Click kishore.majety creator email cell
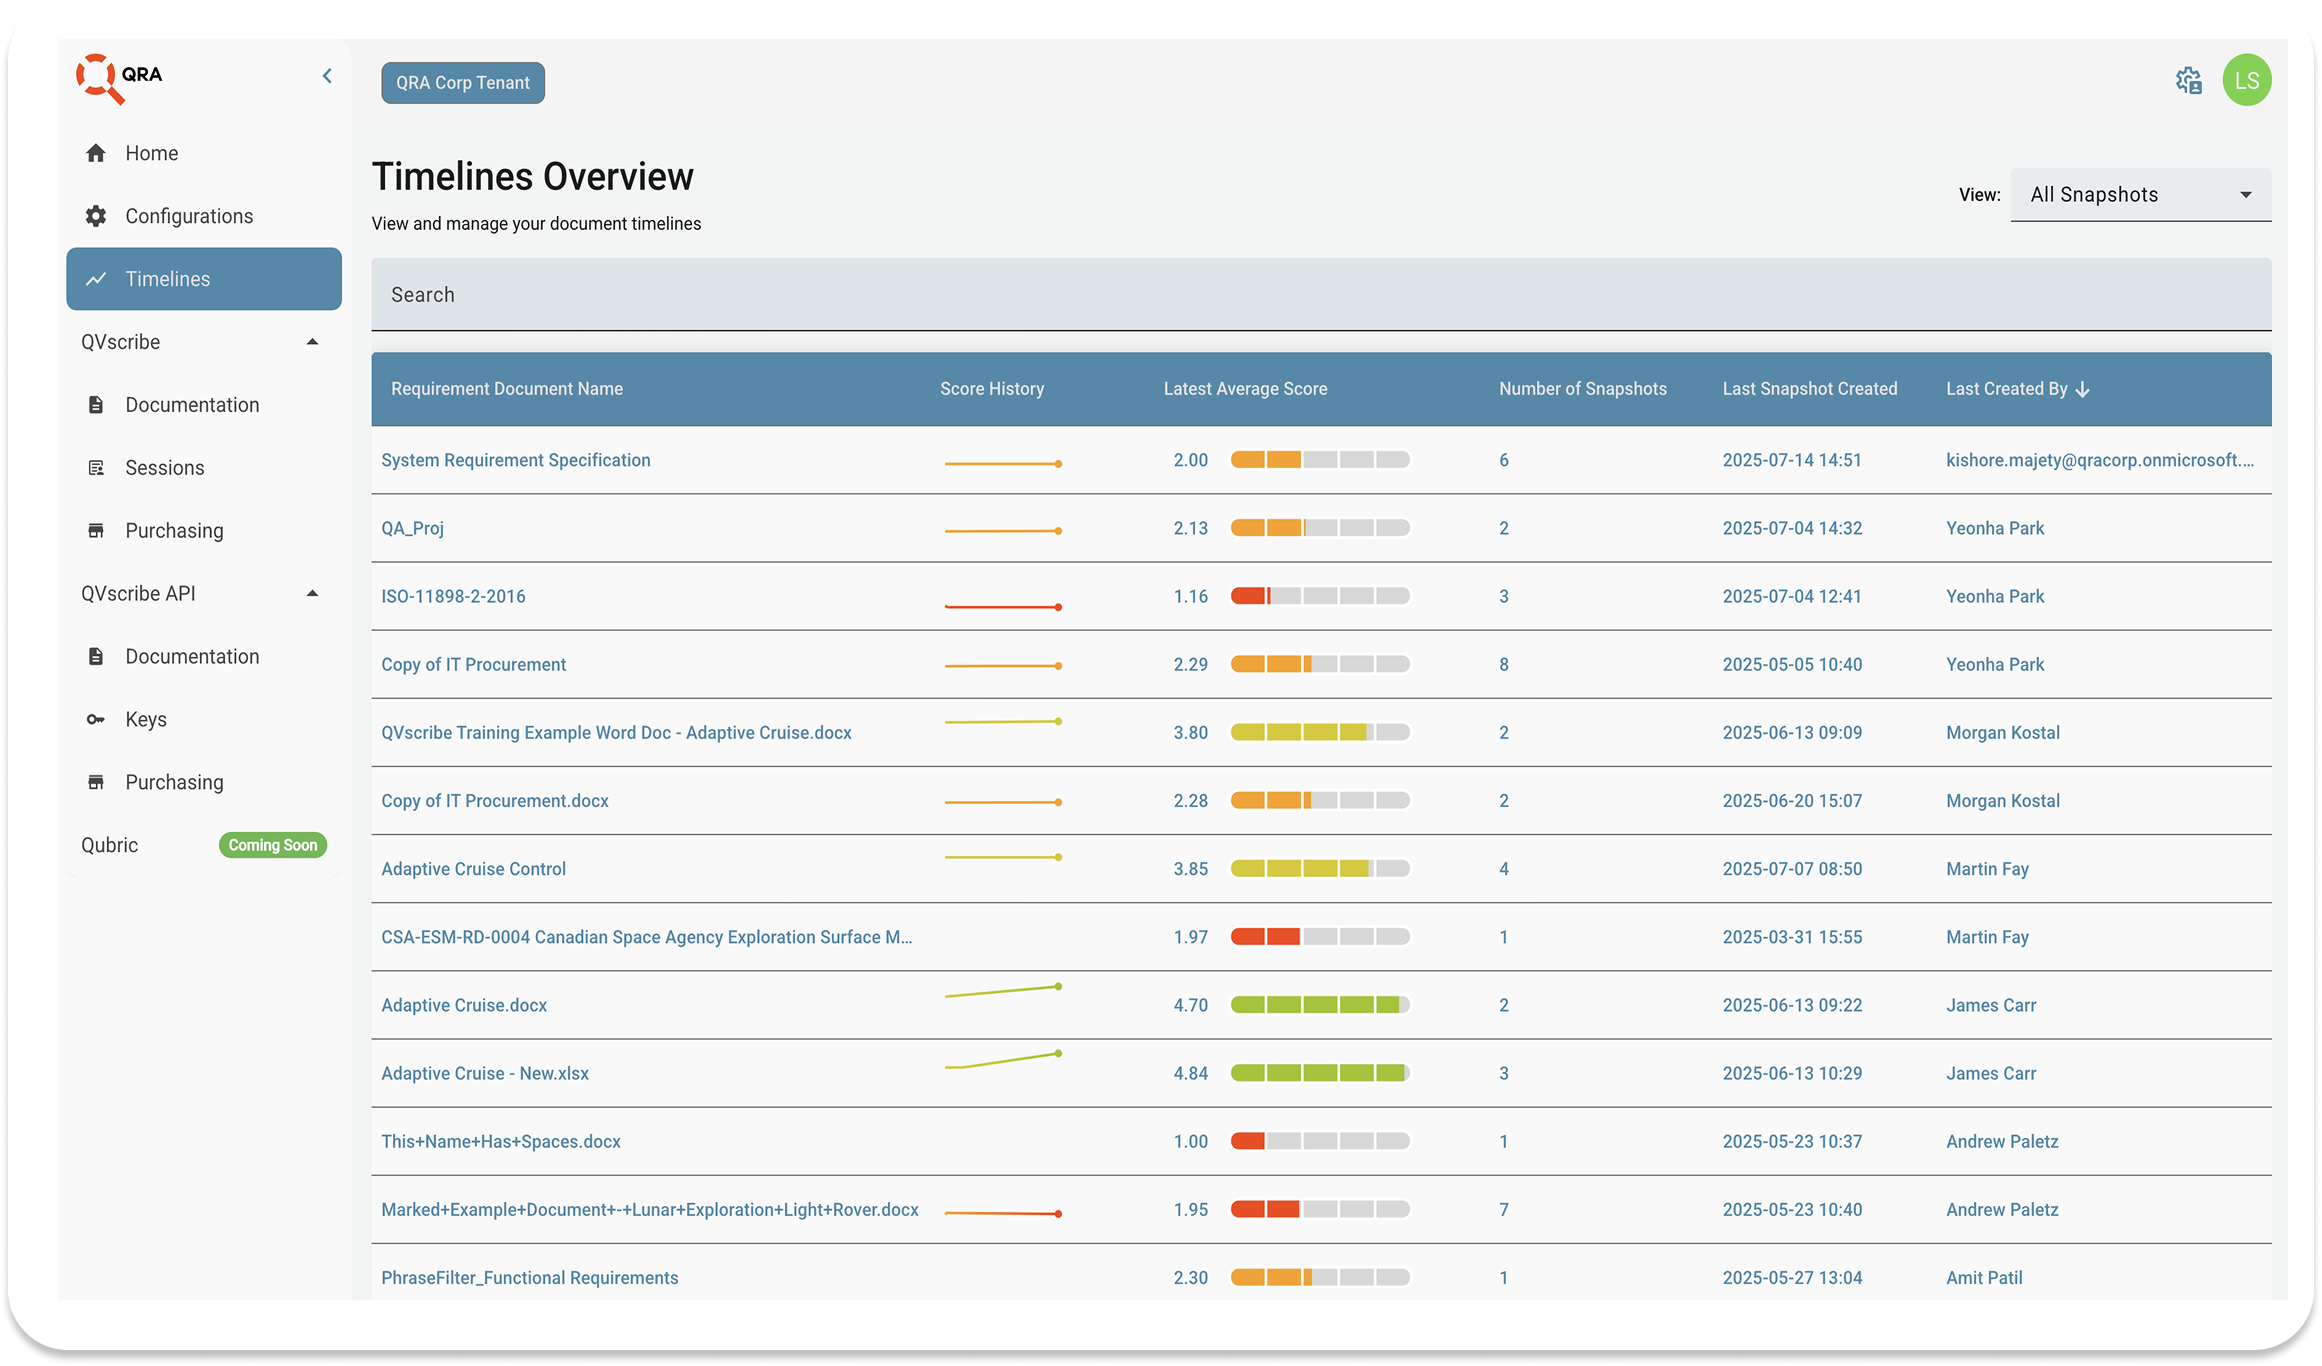 coord(2100,460)
